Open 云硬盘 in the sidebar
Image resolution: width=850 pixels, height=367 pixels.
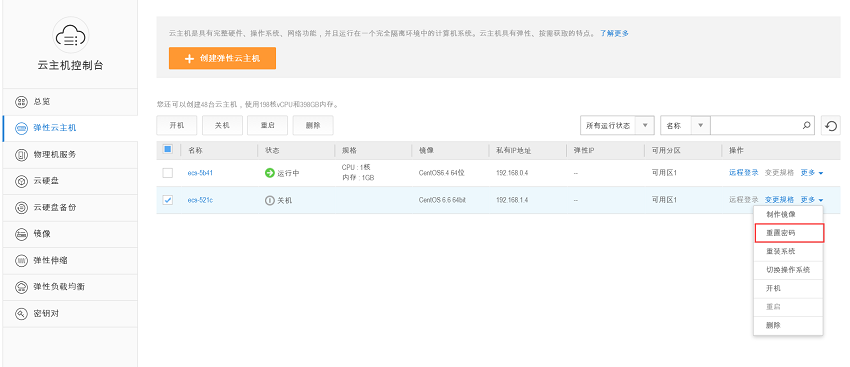coord(69,181)
